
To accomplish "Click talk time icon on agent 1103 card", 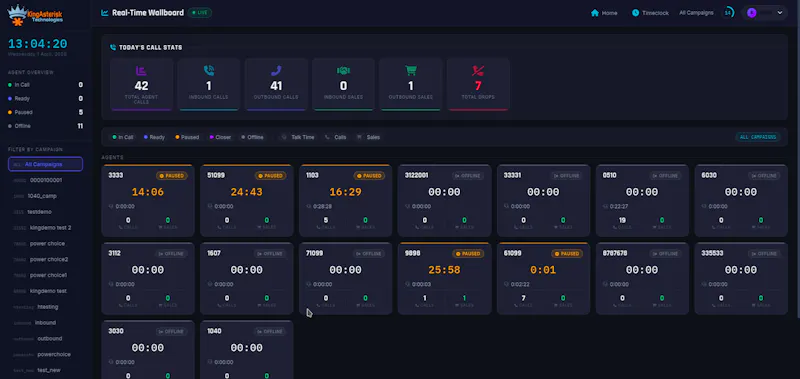I will (309, 207).
